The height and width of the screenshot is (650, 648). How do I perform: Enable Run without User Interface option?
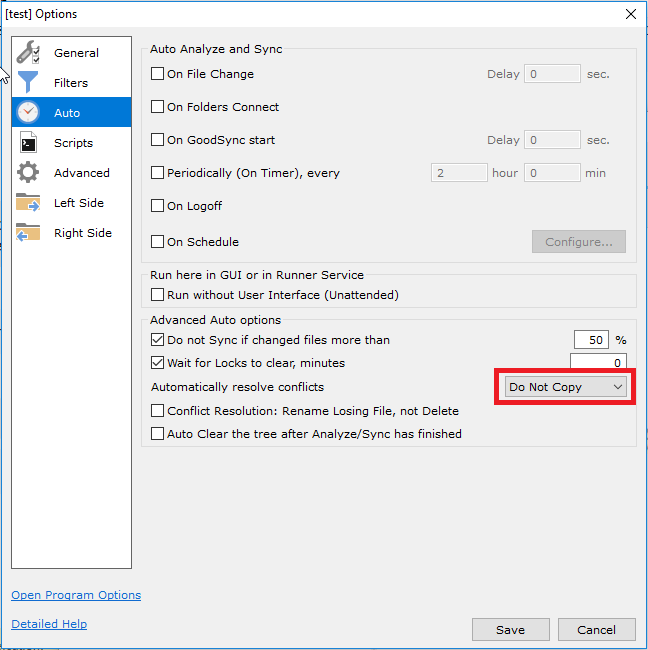tap(157, 295)
